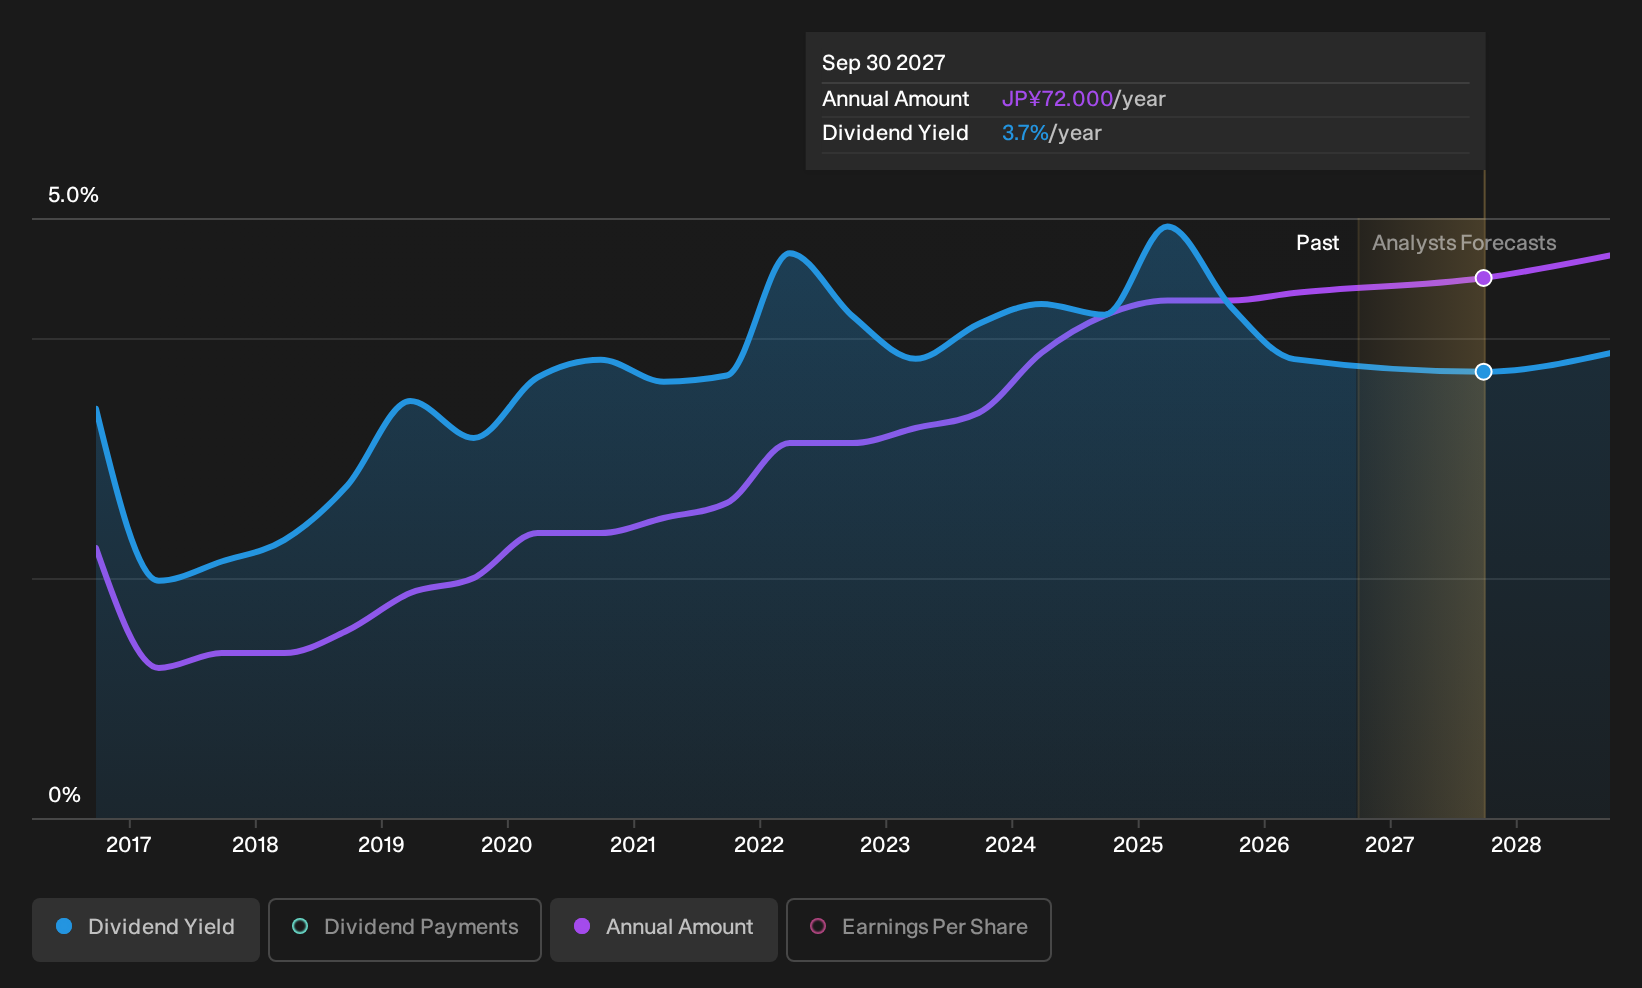Click the 2026 x-axis year label
The width and height of the screenshot is (1642, 988).
pyautogui.click(x=1264, y=845)
